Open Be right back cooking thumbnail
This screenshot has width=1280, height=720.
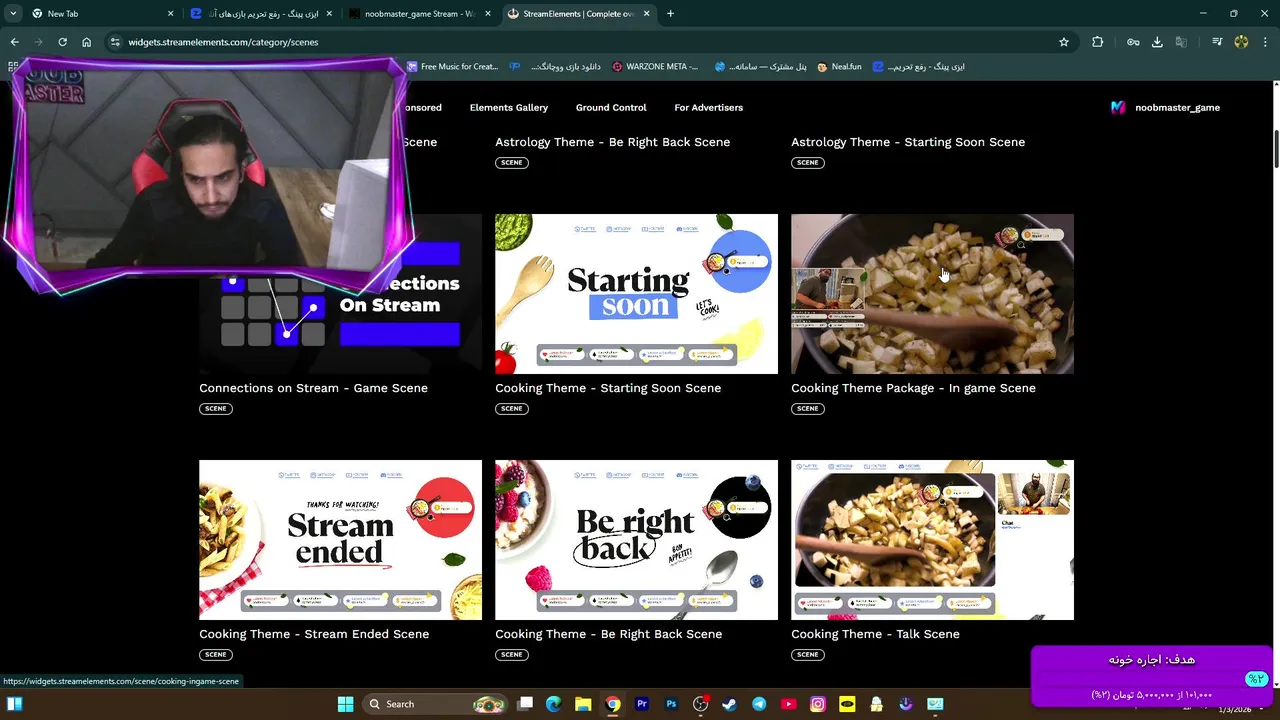coord(636,540)
